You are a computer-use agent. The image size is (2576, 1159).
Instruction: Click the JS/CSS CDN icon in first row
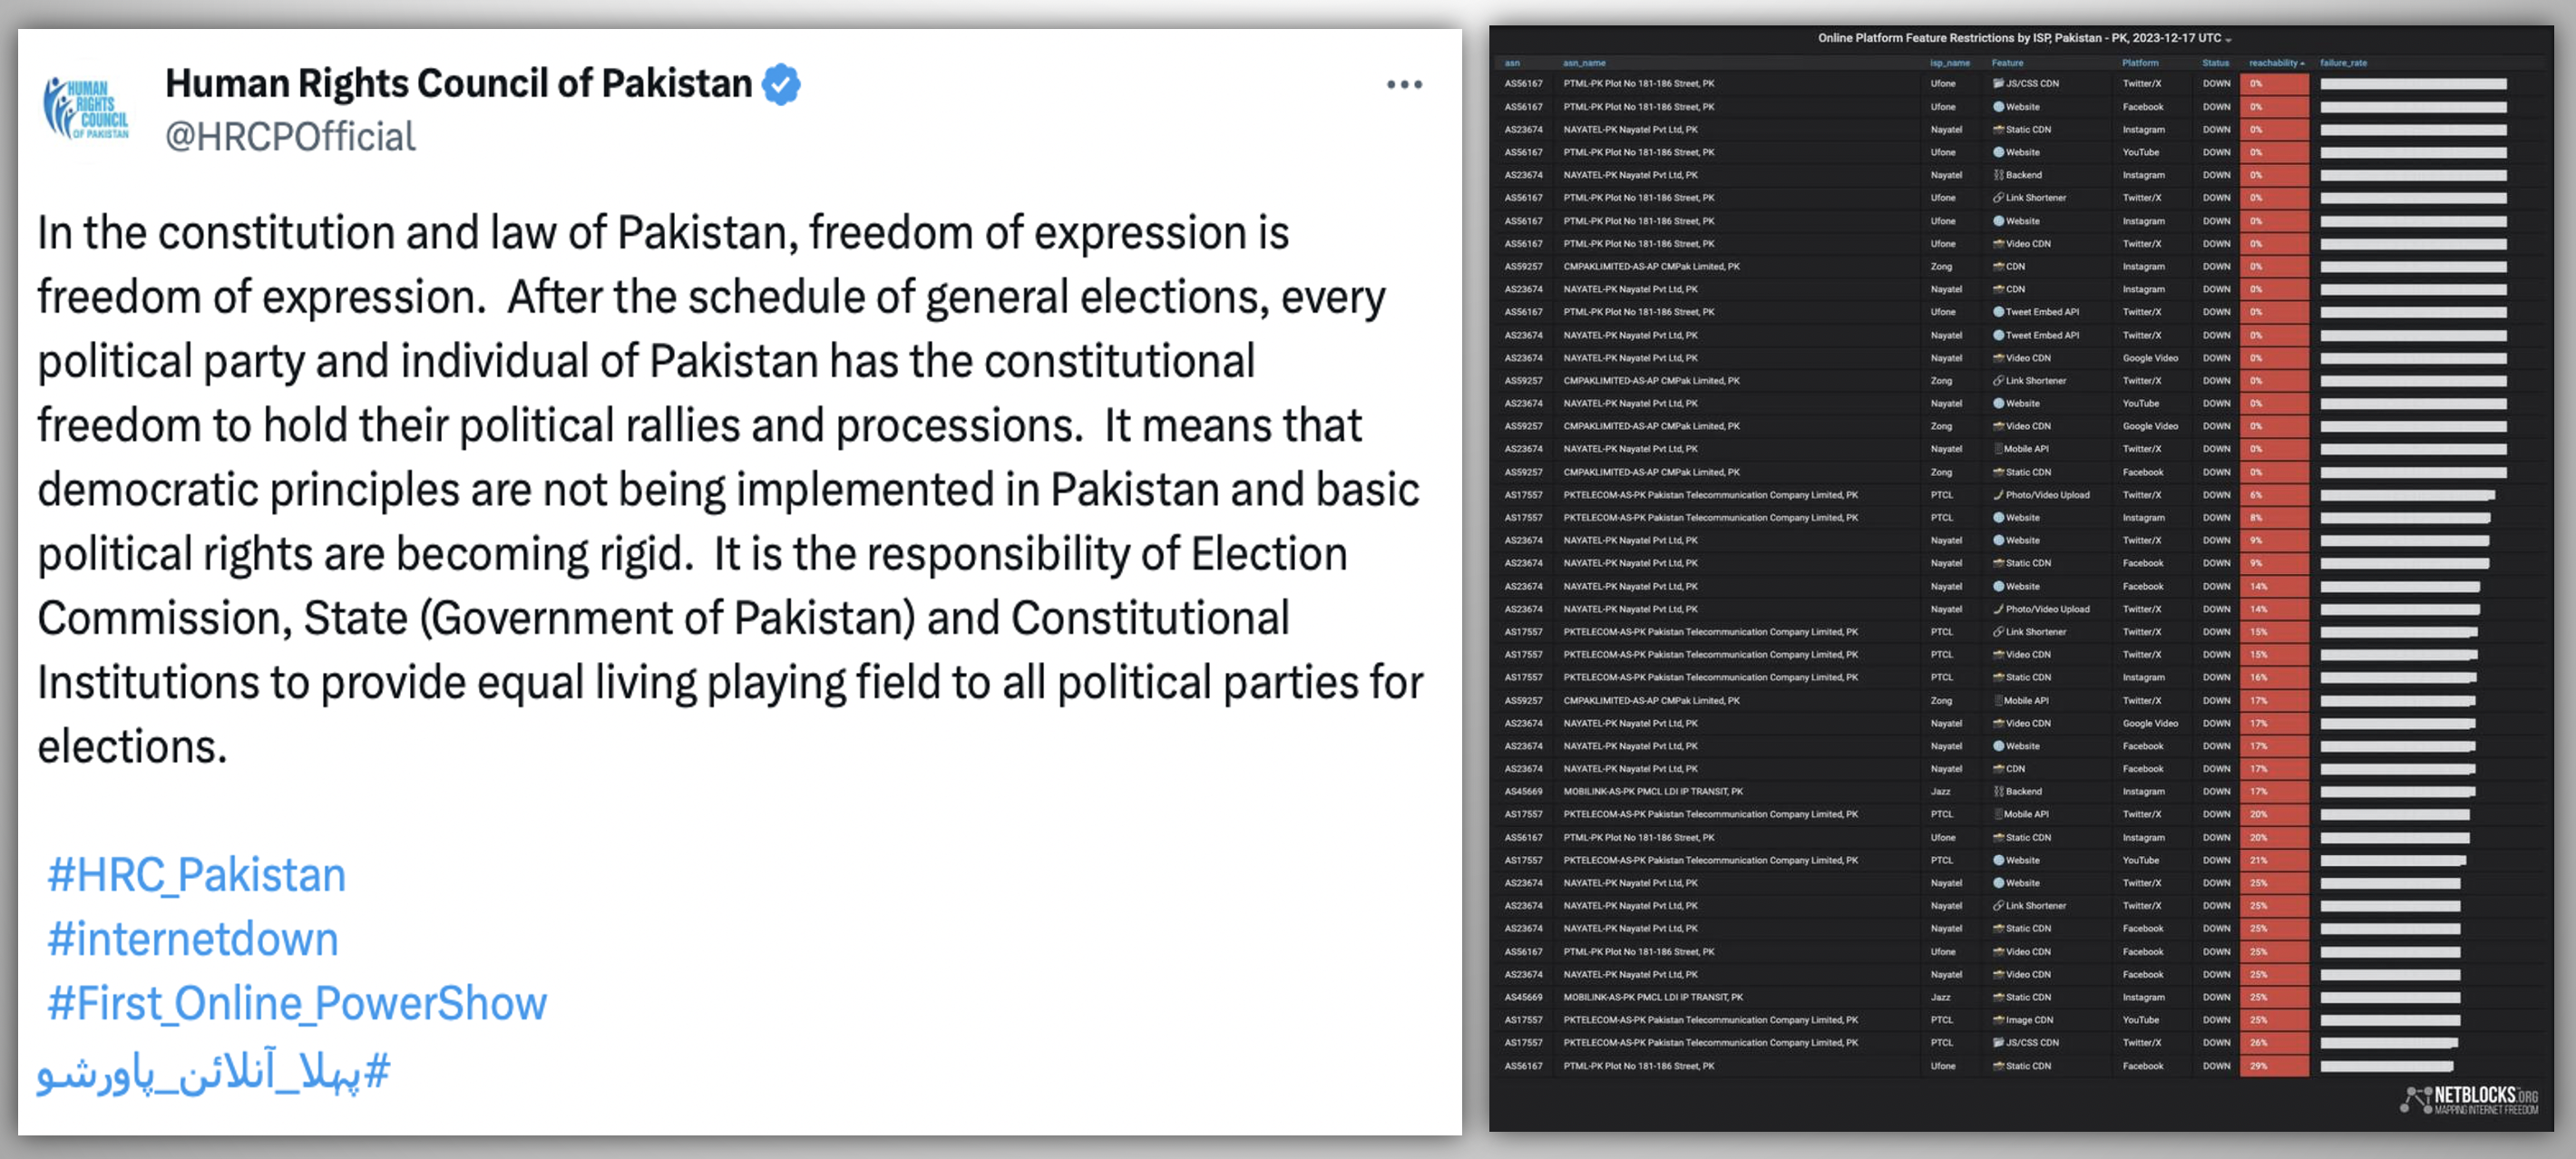click(x=1998, y=84)
